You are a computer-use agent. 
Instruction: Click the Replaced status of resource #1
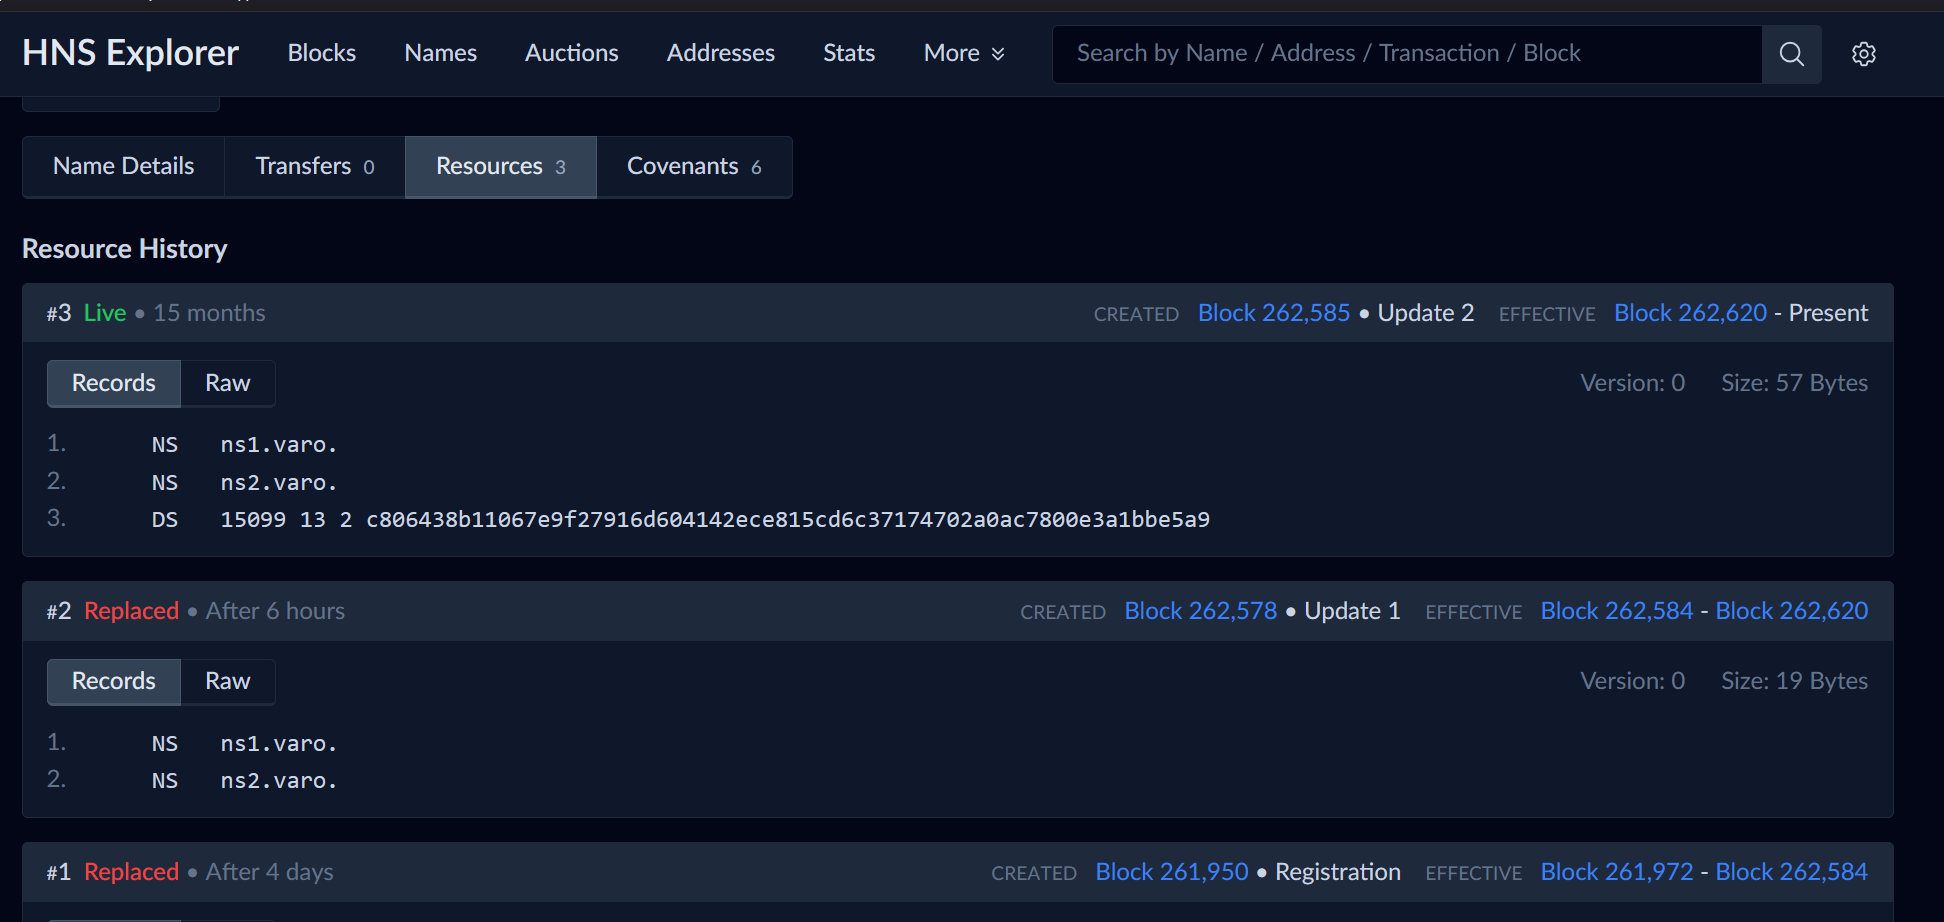(x=131, y=872)
